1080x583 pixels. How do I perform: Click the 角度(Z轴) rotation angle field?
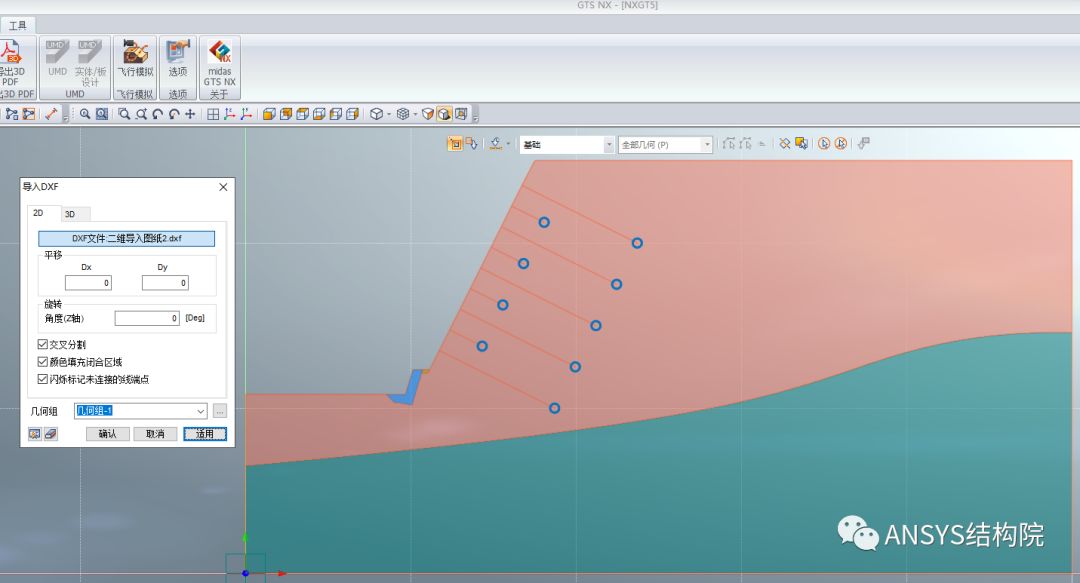pyautogui.click(x=147, y=318)
